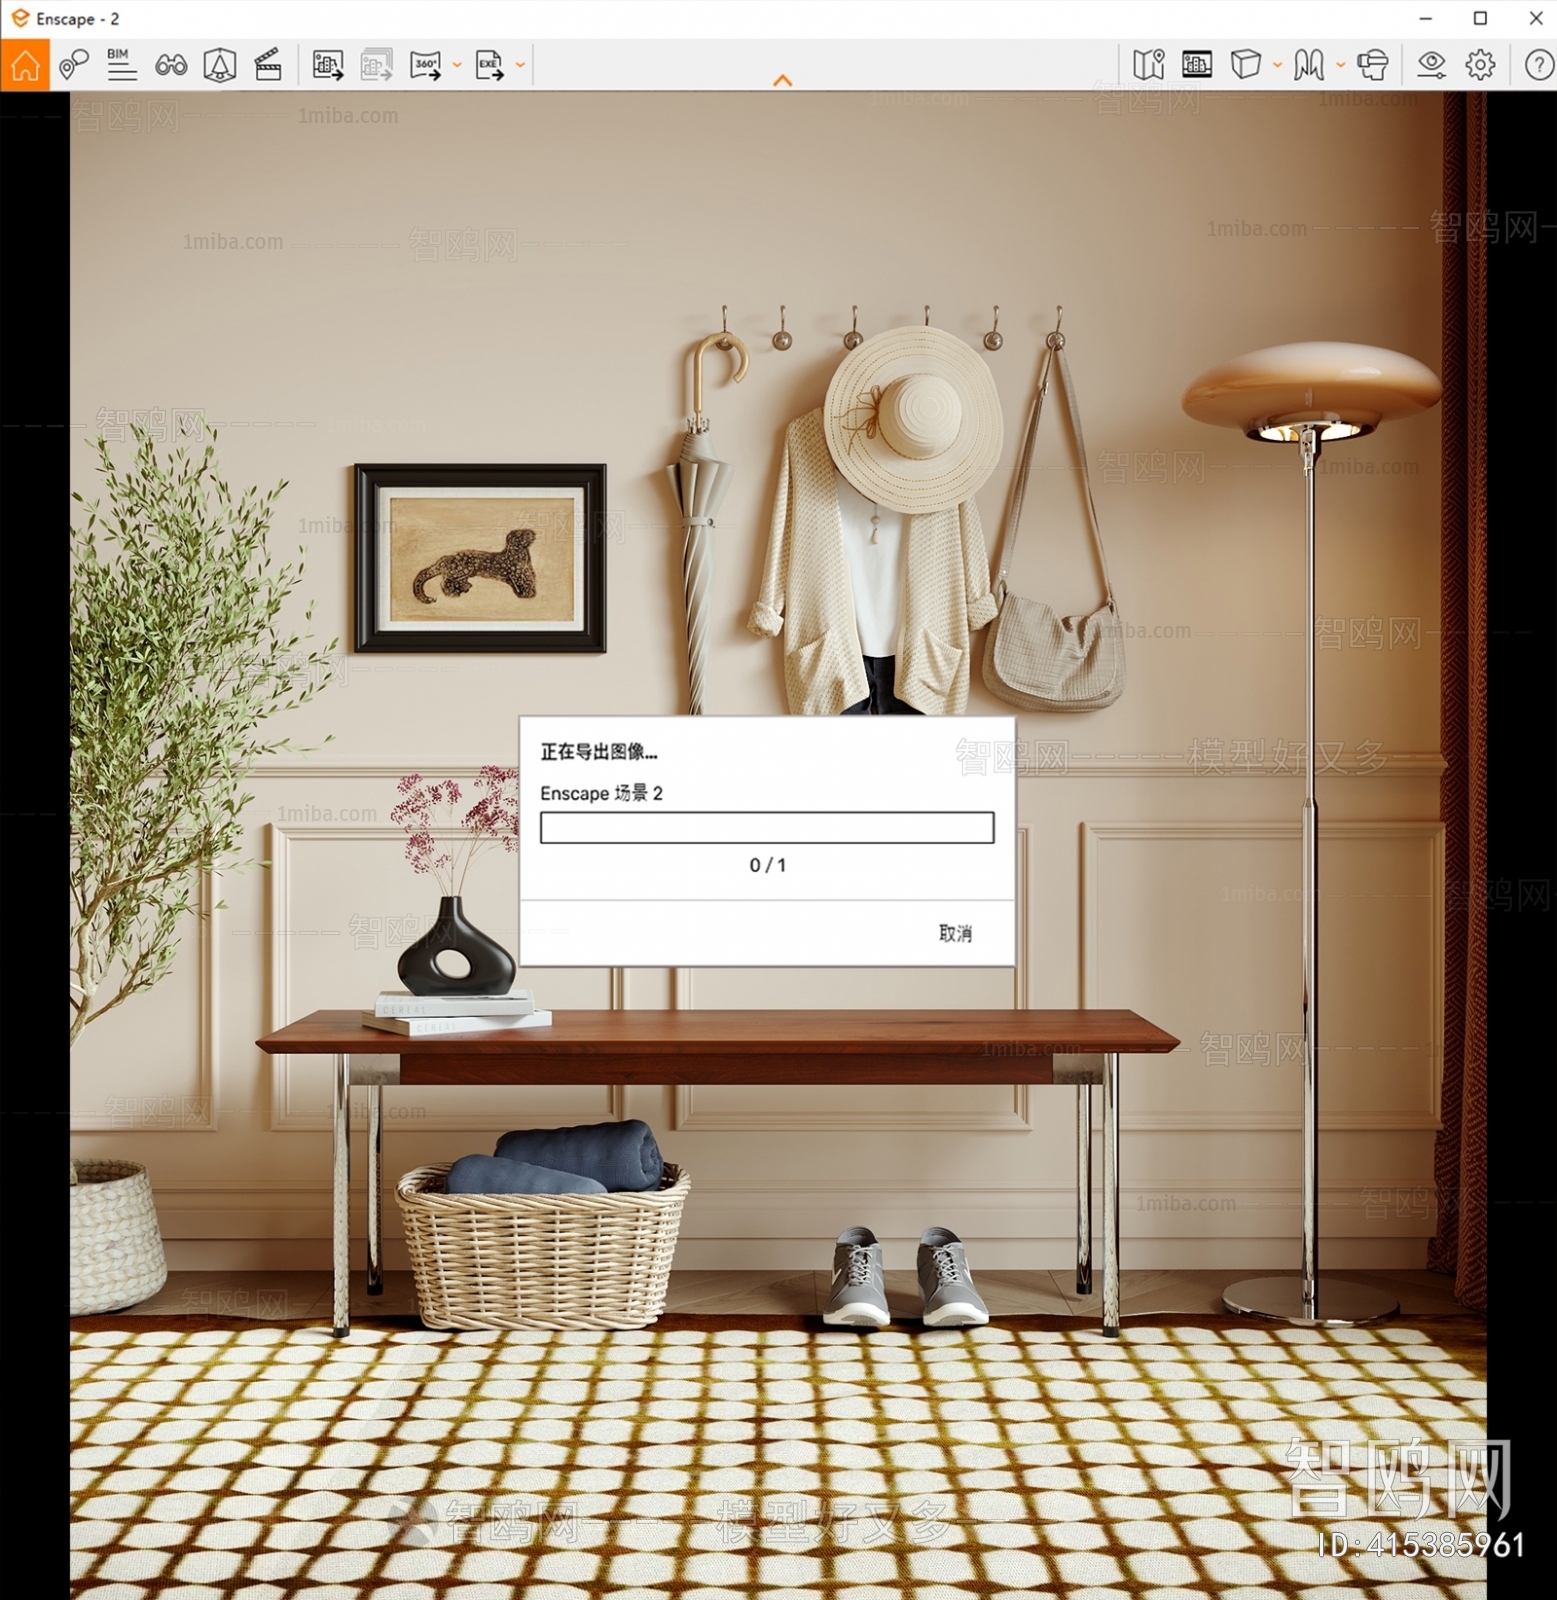Open the BIM information panel
The width and height of the screenshot is (1557, 1600).
[121, 65]
